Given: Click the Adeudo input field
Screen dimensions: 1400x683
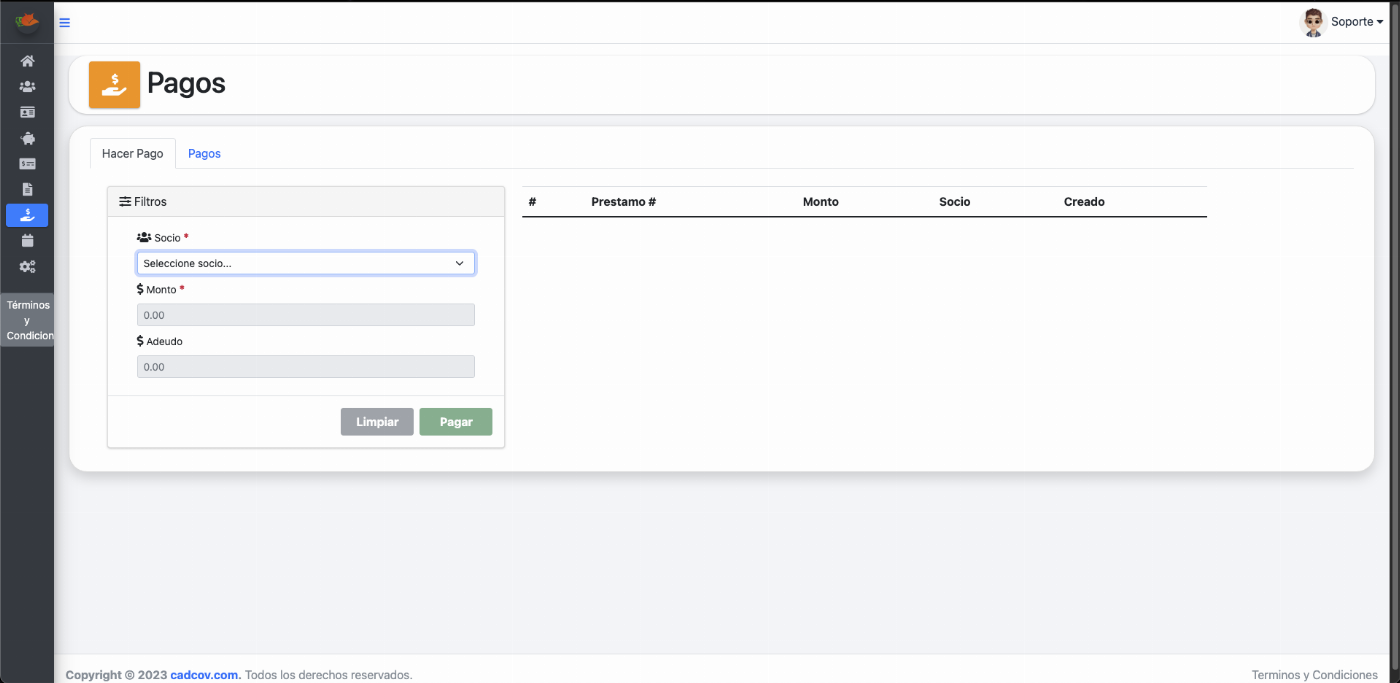Looking at the screenshot, I should (x=305, y=367).
